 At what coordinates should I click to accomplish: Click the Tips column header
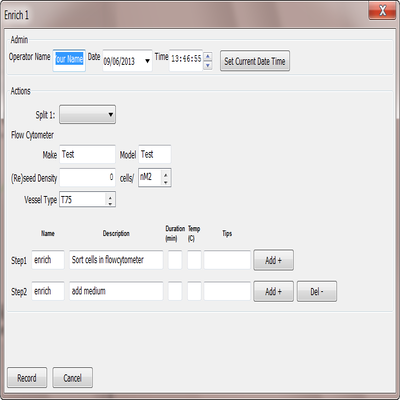[227, 233]
